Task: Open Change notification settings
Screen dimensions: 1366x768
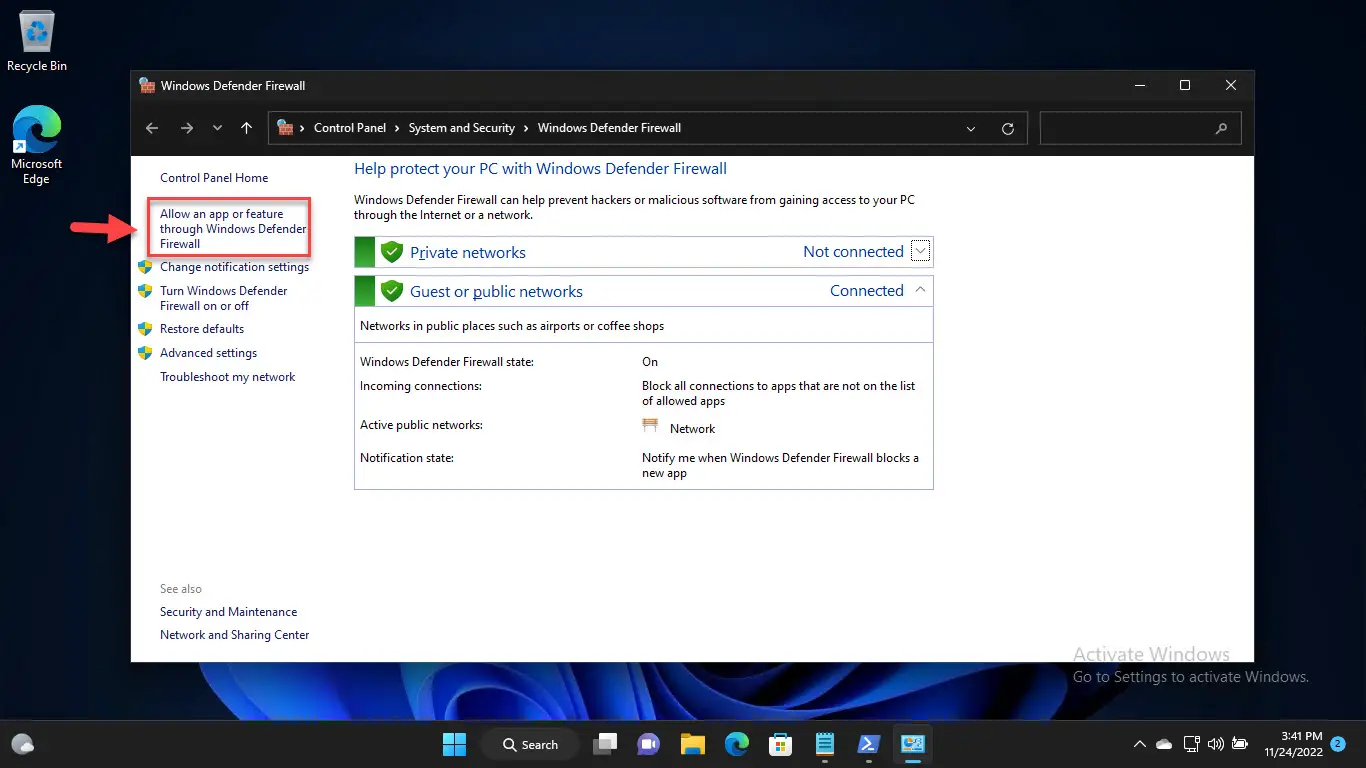Action: tap(234, 267)
